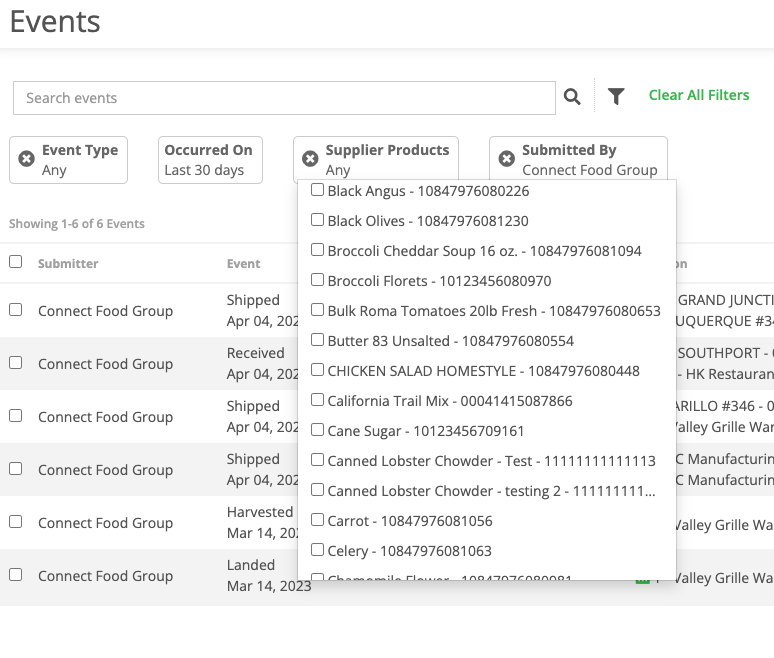Enable the Cane Sugar product option
774x658 pixels.
[317, 430]
